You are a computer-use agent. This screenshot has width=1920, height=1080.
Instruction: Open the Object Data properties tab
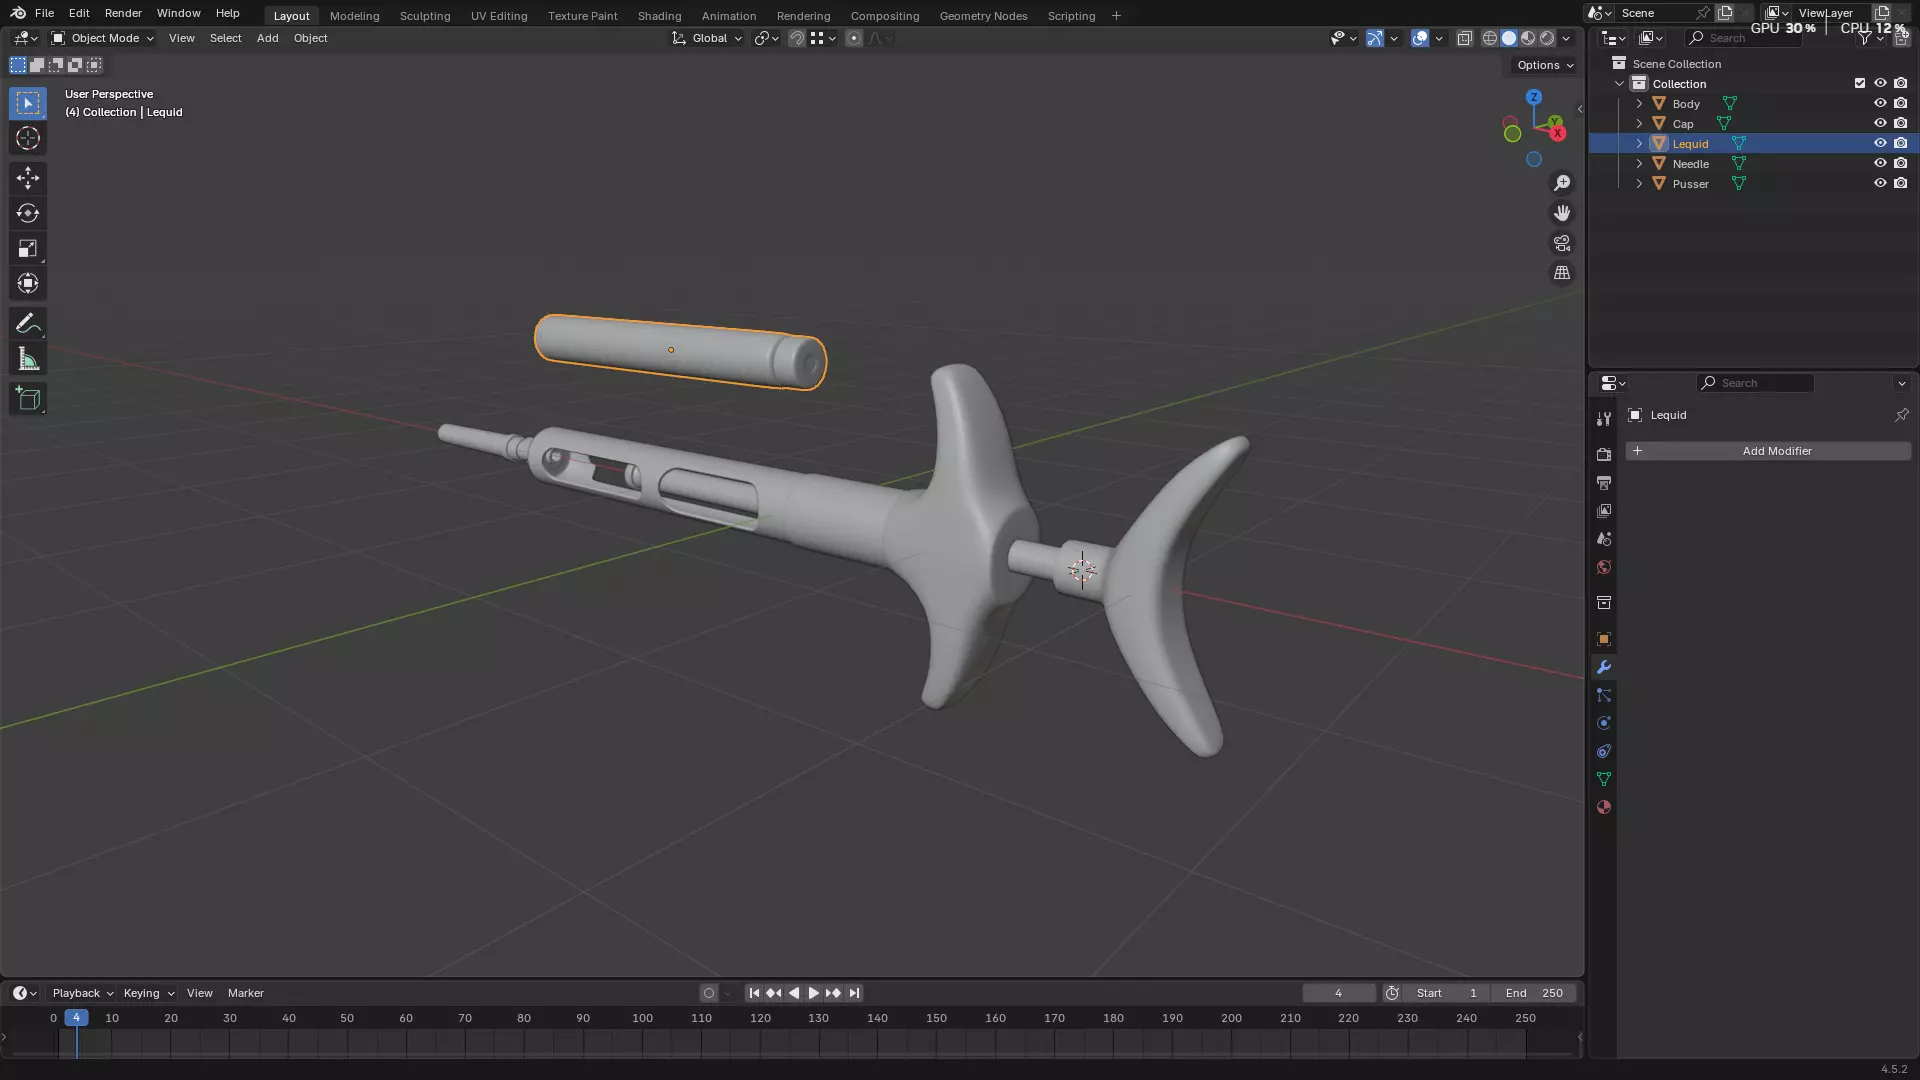pos(1604,779)
